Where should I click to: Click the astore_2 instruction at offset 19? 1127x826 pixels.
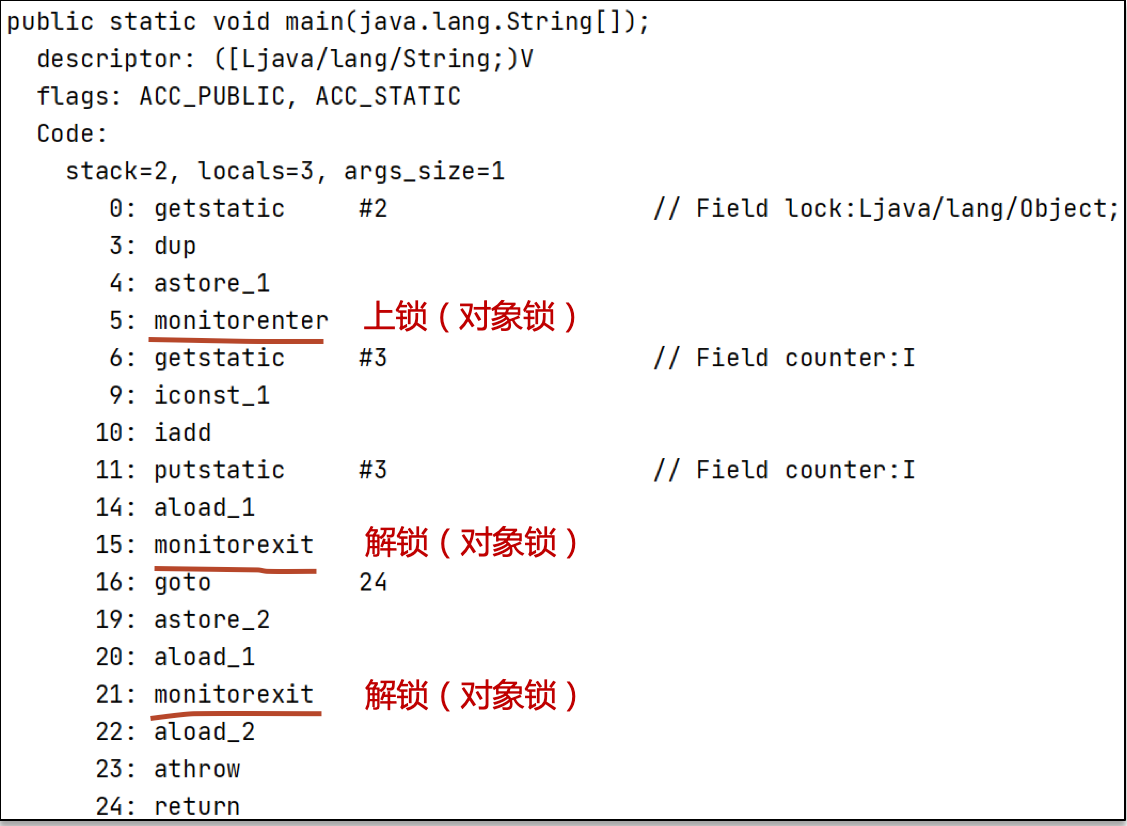[x=211, y=620]
